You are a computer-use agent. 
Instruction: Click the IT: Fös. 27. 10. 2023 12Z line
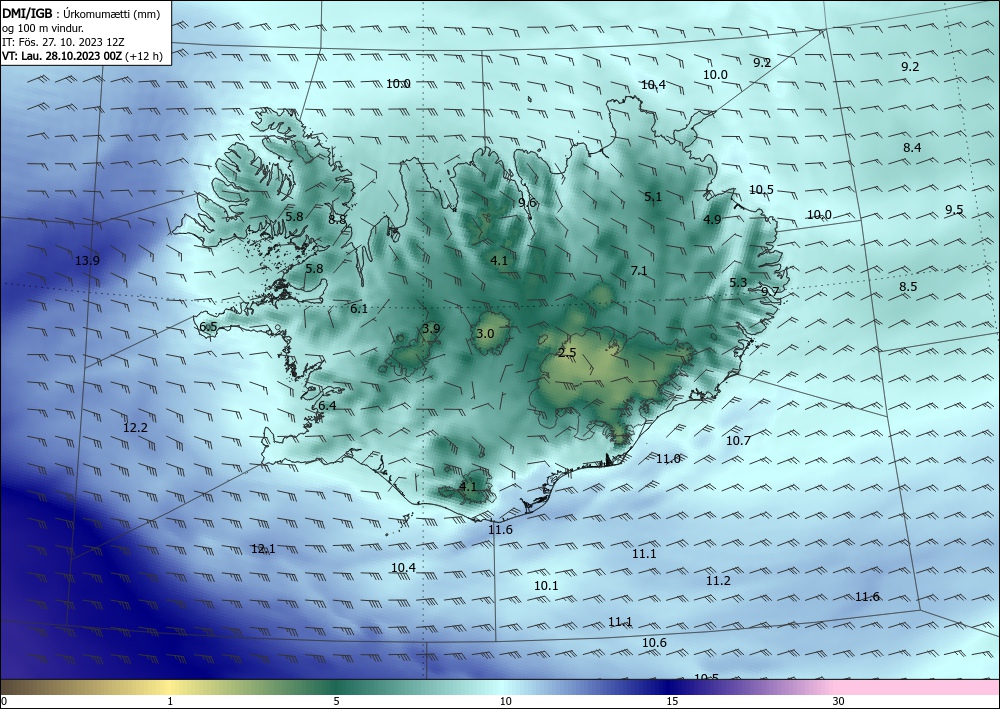[63, 42]
